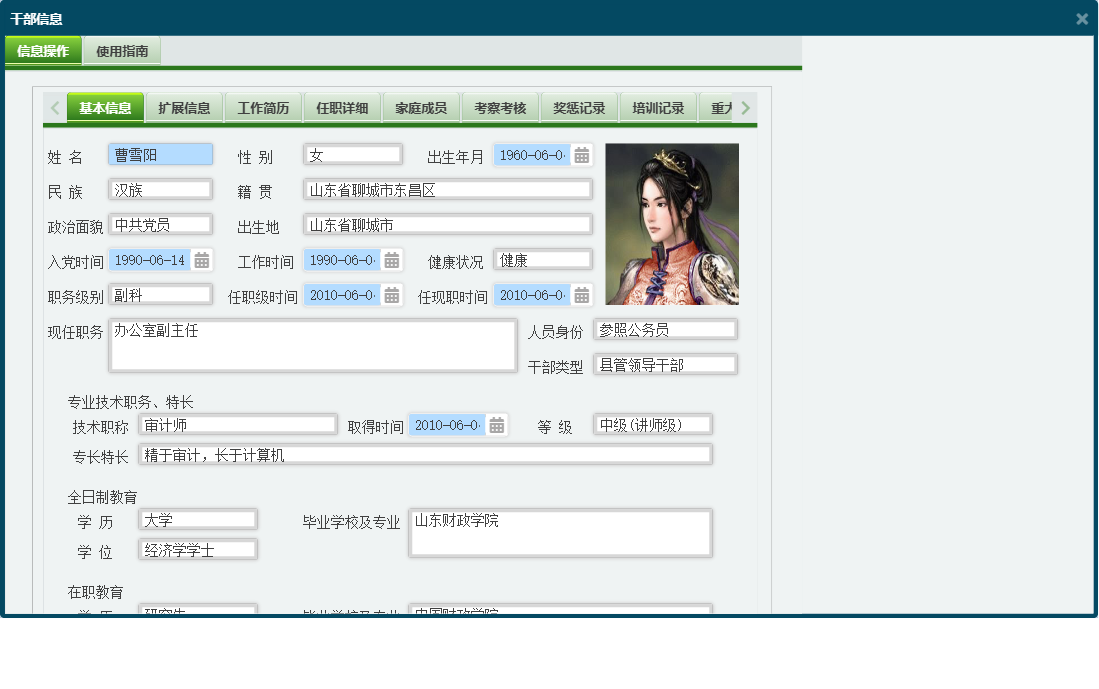Click the right arrow to reveal hidden tabs
The height and width of the screenshot is (689, 1099).
tap(744, 107)
